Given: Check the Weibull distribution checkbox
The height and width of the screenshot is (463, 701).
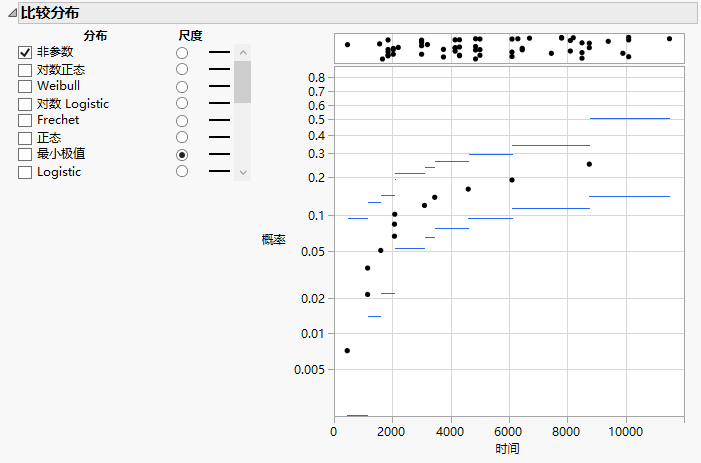Looking at the screenshot, I should click(25, 86).
